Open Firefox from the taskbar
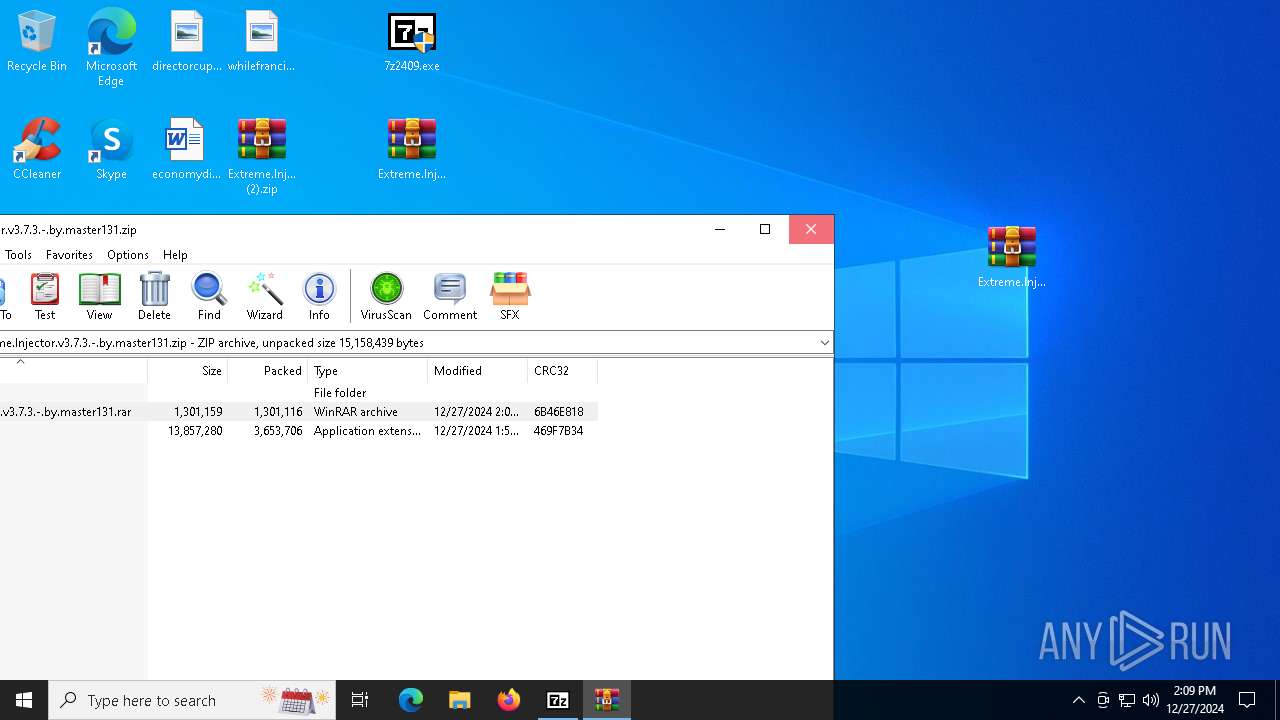This screenshot has width=1280, height=720. tap(509, 700)
